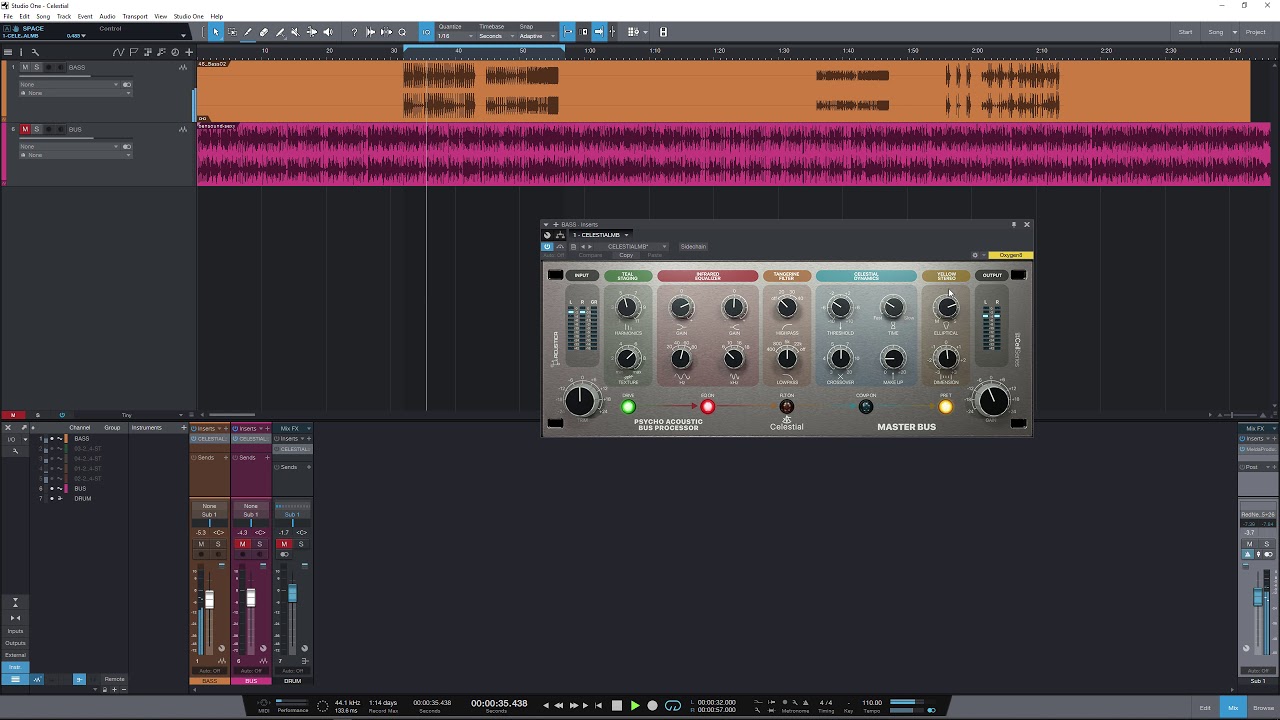Select the Listen speaker tool

coord(327,32)
